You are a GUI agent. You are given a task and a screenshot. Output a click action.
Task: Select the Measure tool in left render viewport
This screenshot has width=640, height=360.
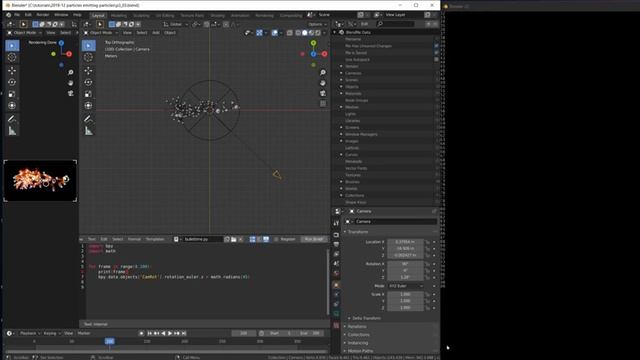pos(12,131)
